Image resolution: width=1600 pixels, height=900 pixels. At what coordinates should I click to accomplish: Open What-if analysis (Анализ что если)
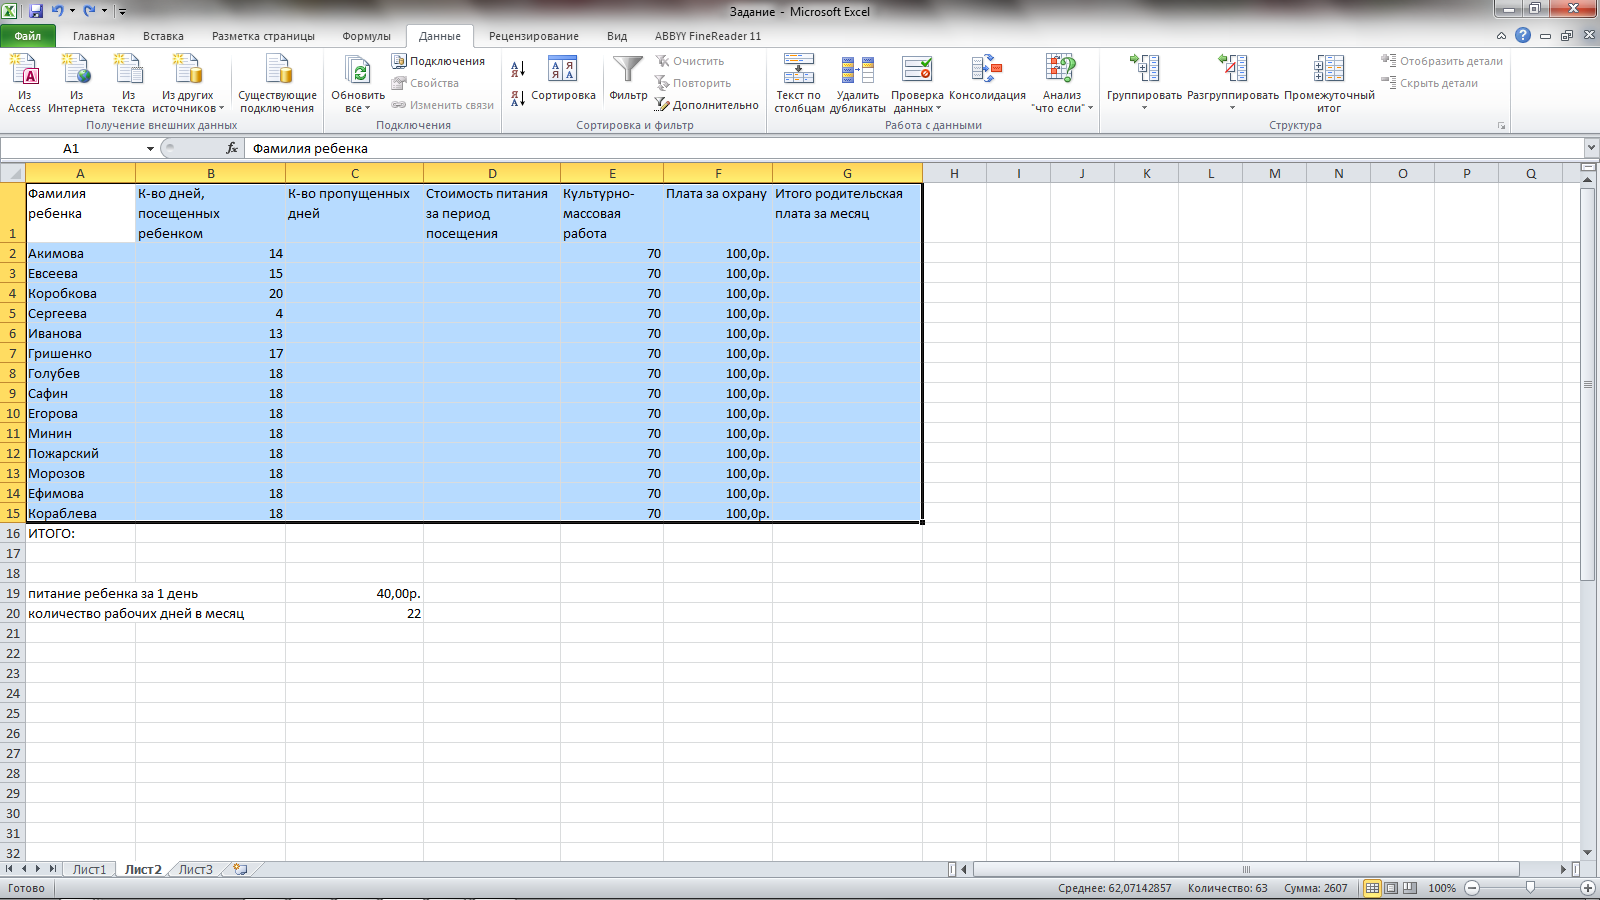tap(1062, 84)
